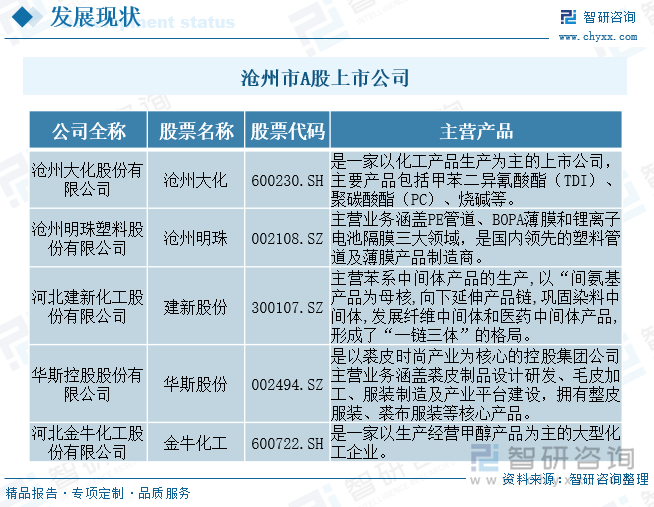
Task: Select the 发展现状 heading text
Action: pyautogui.click(x=95, y=17)
